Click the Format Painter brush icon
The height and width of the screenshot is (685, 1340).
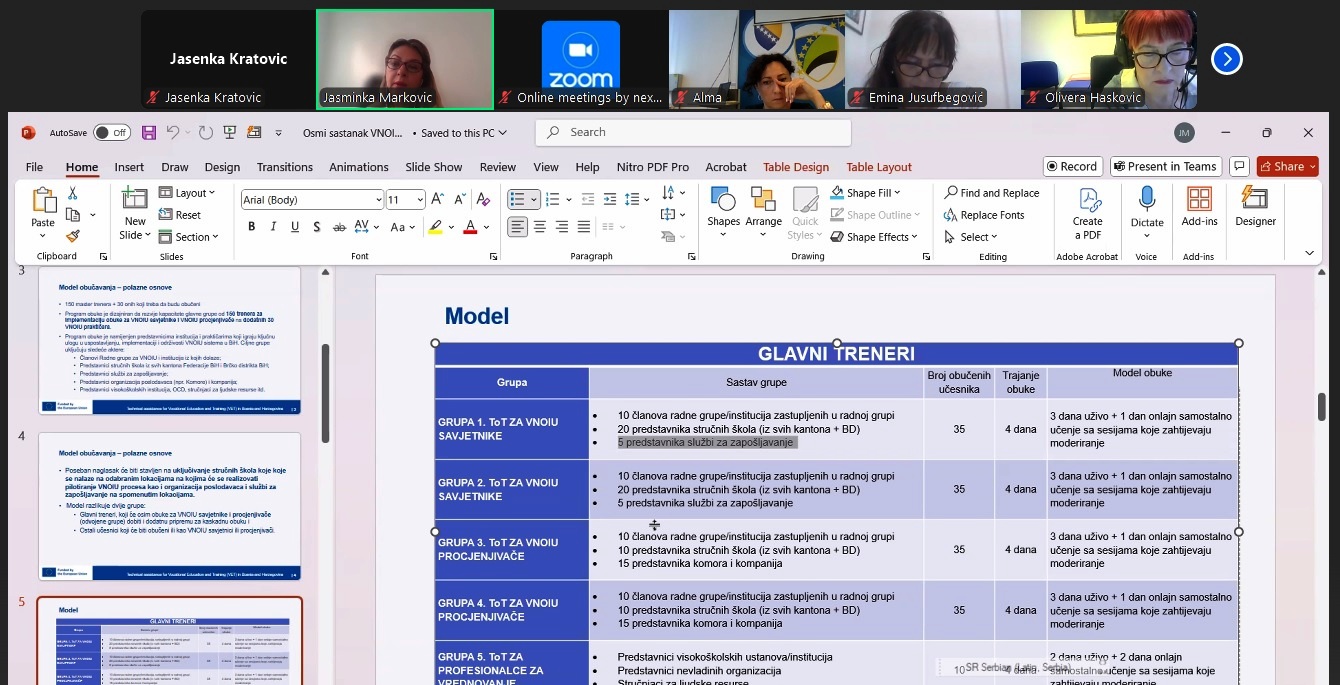point(73,237)
